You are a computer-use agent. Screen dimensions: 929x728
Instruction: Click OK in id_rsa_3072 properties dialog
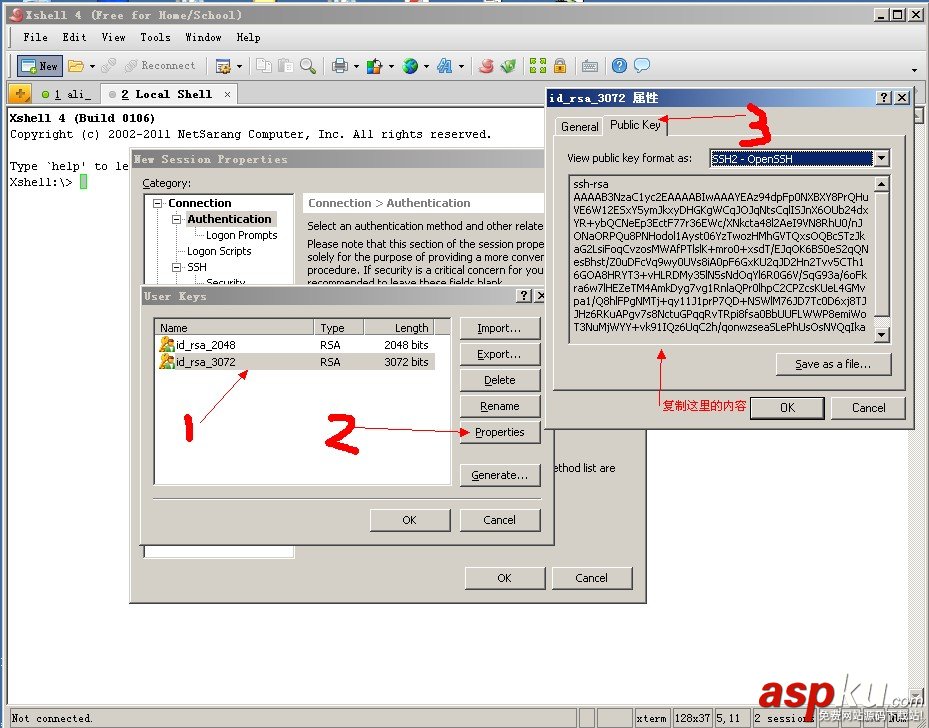tap(787, 408)
